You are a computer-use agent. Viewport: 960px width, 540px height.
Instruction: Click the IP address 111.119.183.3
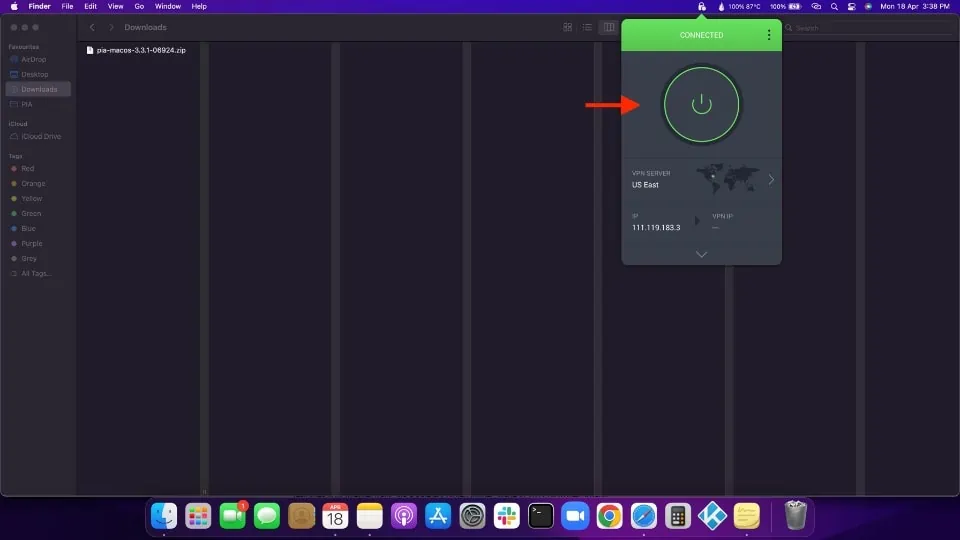click(x=656, y=228)
